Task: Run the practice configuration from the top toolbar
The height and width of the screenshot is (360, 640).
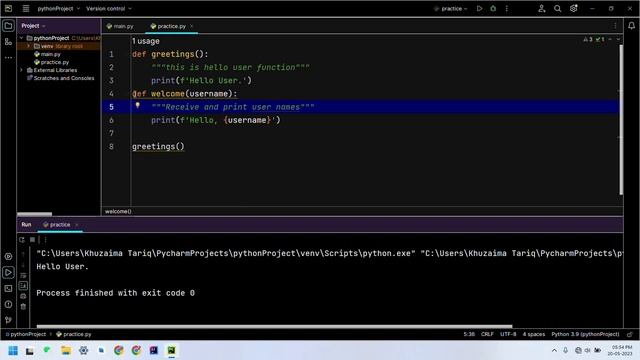Action: coord(479,8)
